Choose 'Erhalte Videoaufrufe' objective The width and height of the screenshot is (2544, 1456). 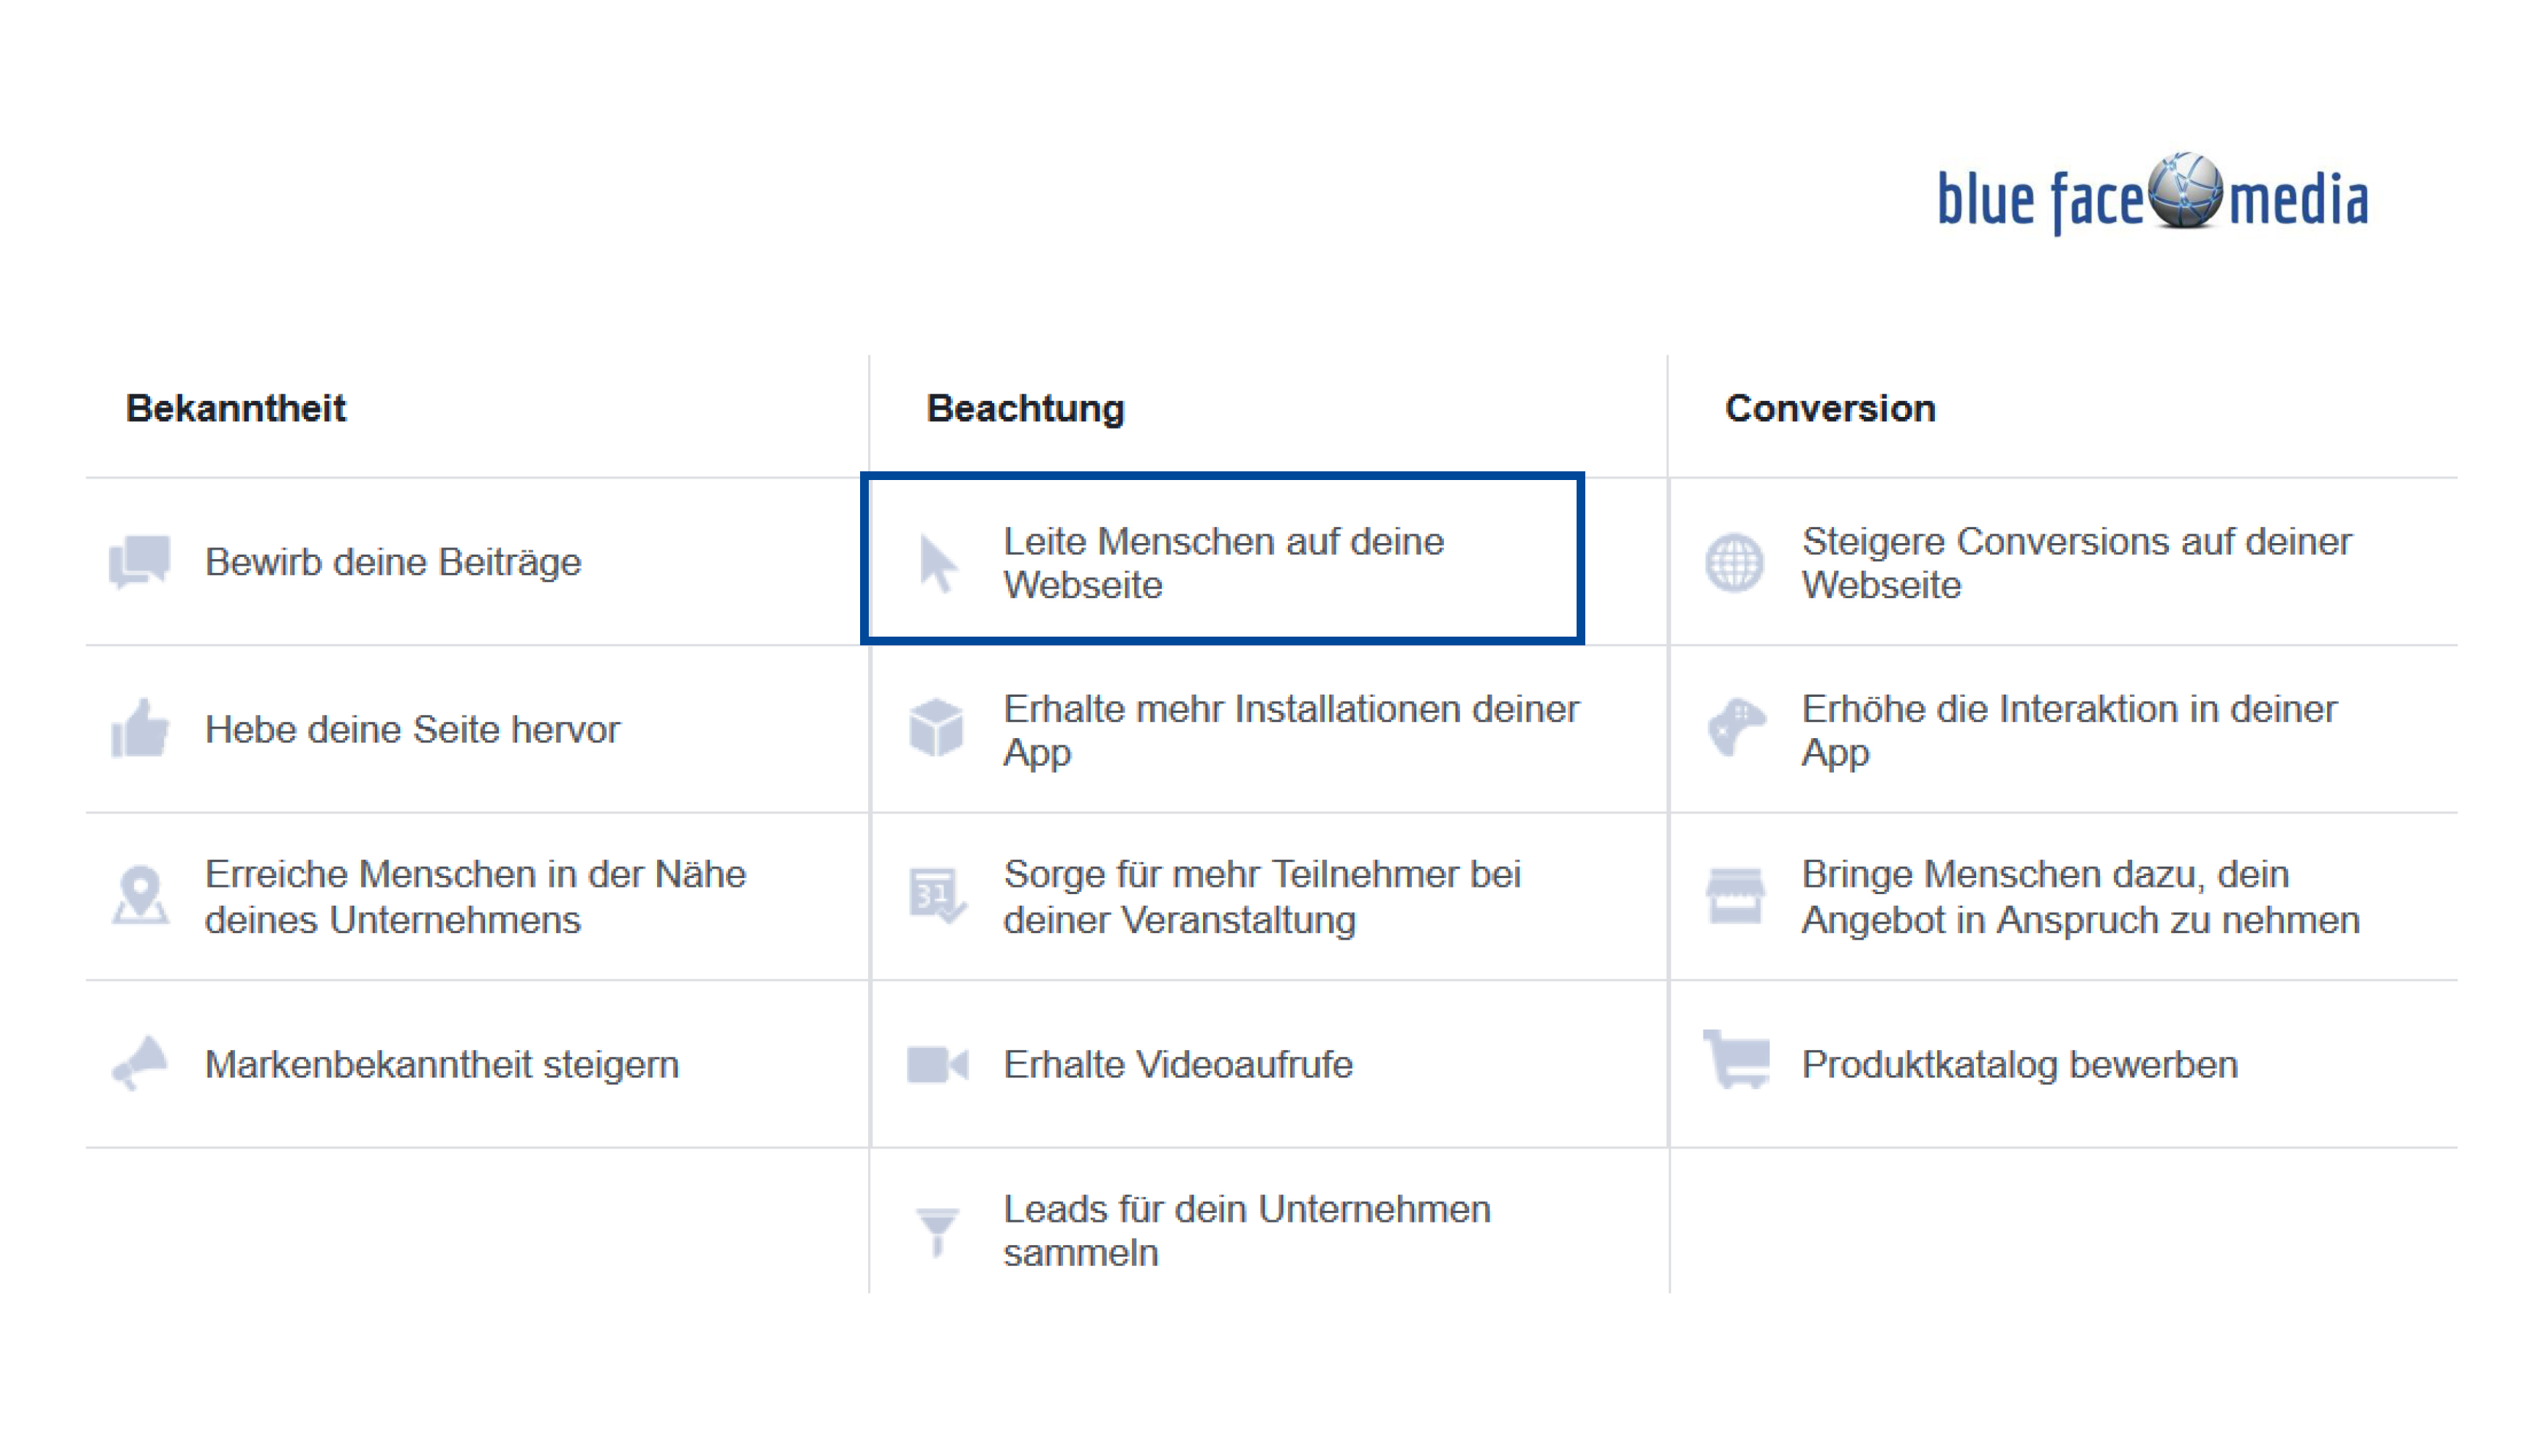pyautogui.click(x=1178, y=1065)
